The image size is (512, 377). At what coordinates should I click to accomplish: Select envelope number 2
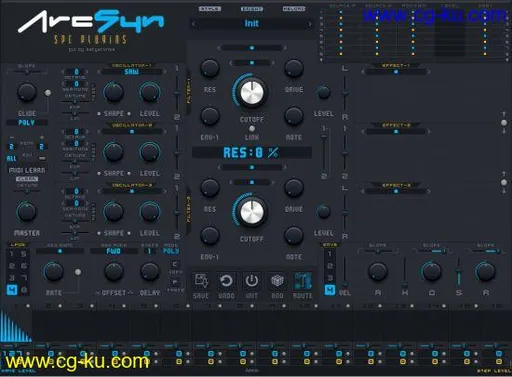pos(330,266)
